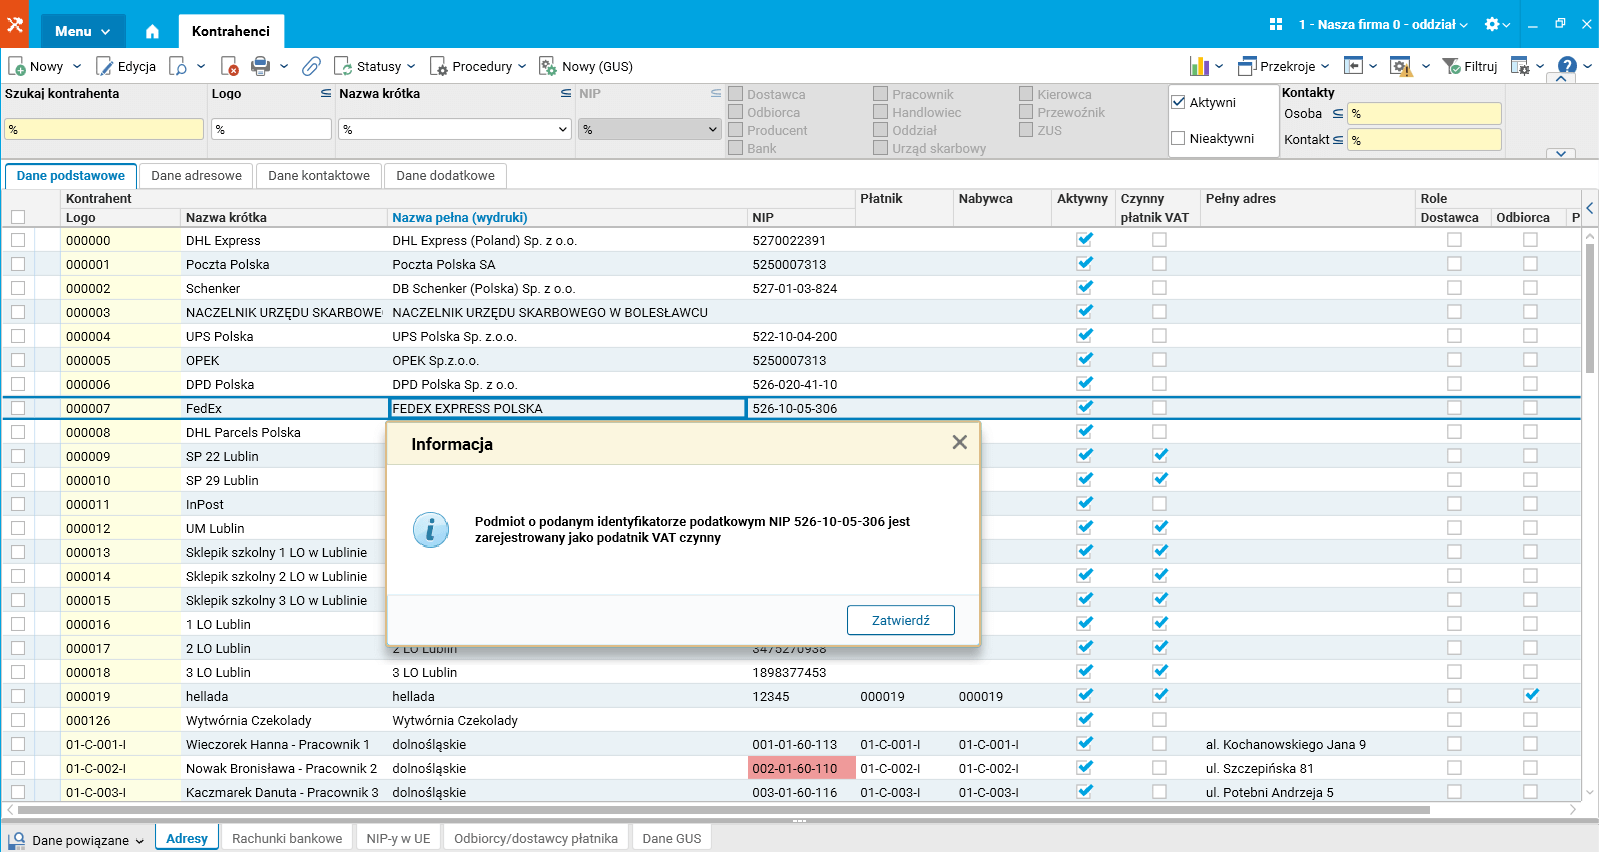1599x852 pixels.
Task: Open the Procedury dropdown menu
Action: coord(478,67)
